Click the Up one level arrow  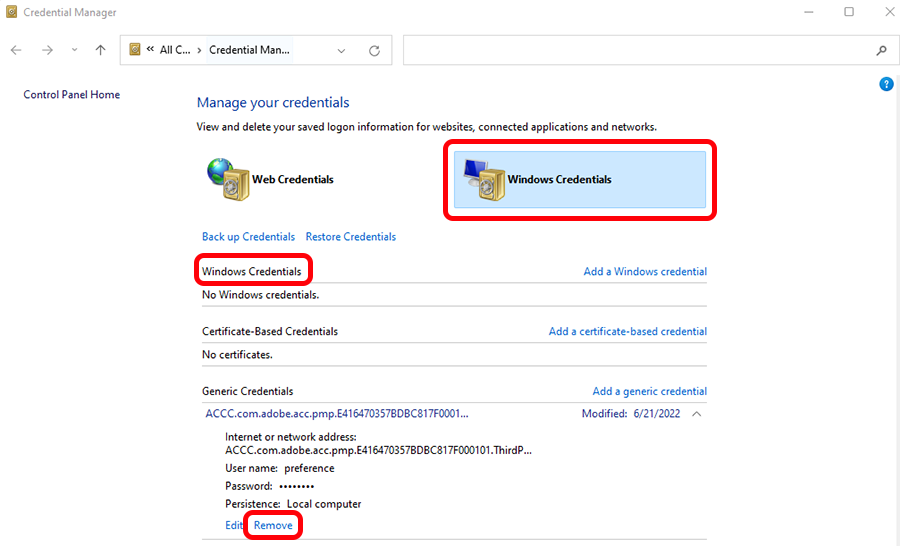[x=100, y=50]
